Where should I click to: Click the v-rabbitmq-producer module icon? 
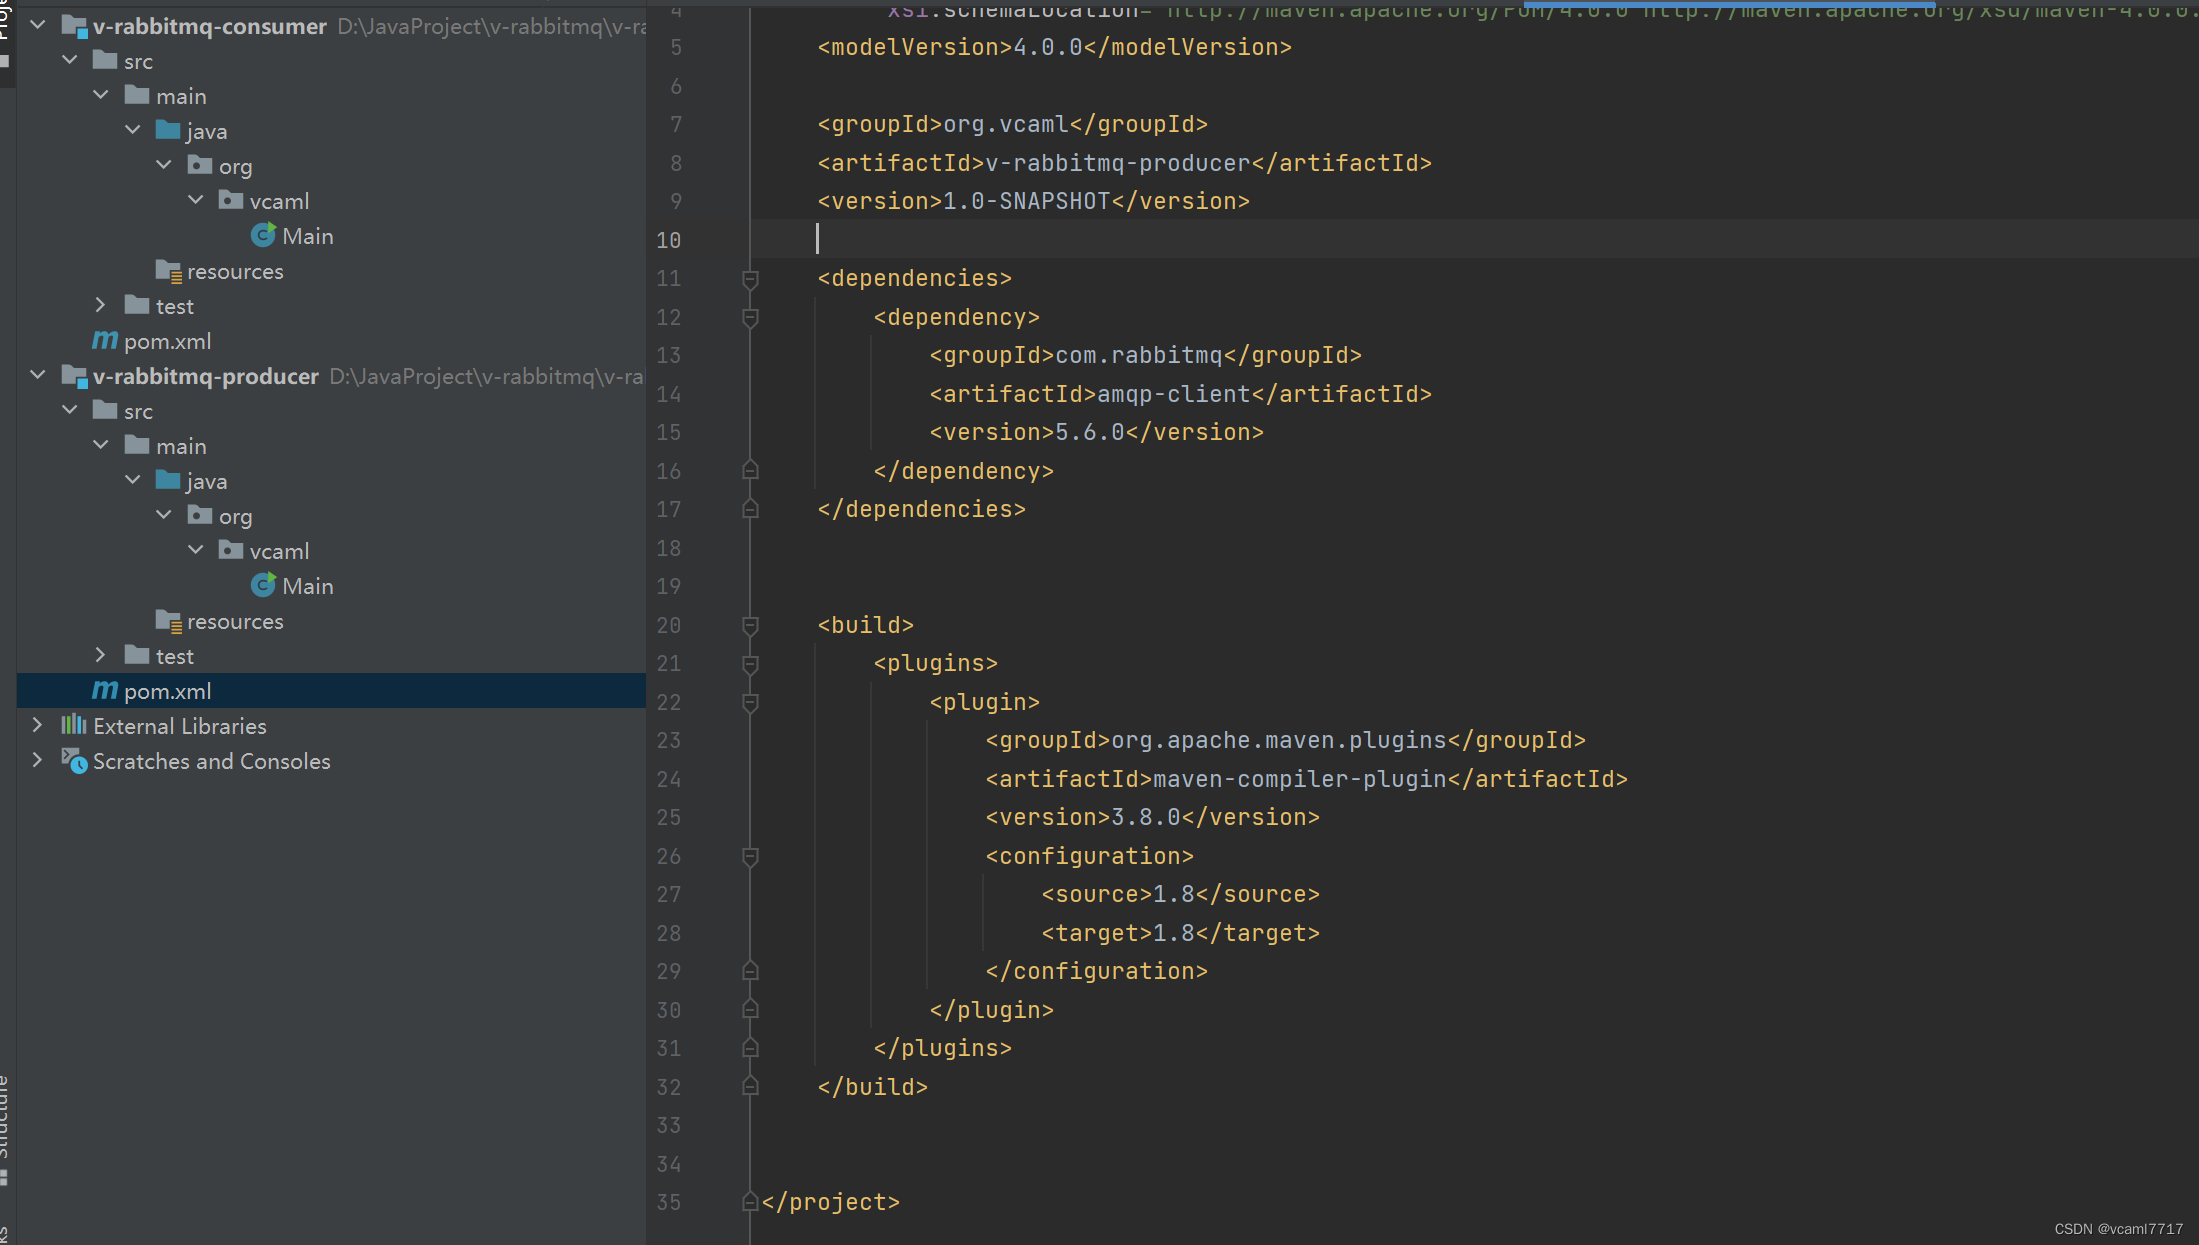[75, 376]
